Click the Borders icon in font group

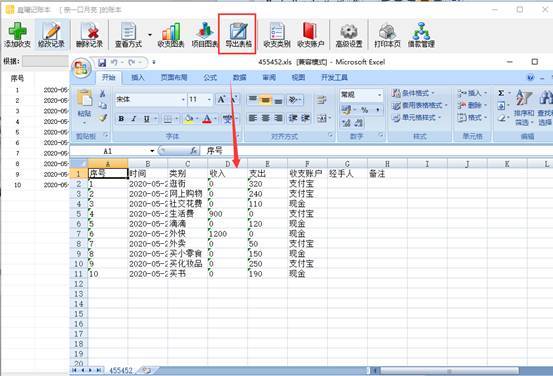(x=168, y=119)
